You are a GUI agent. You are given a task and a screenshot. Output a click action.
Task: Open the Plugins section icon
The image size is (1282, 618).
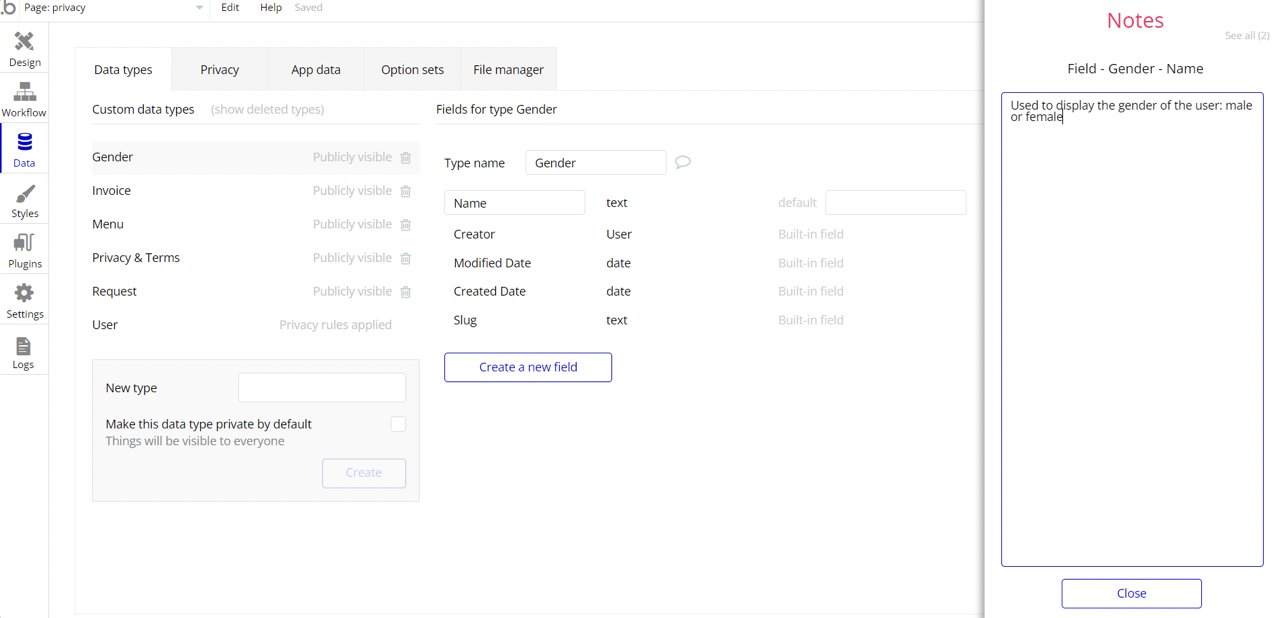(x=24, y=243)
